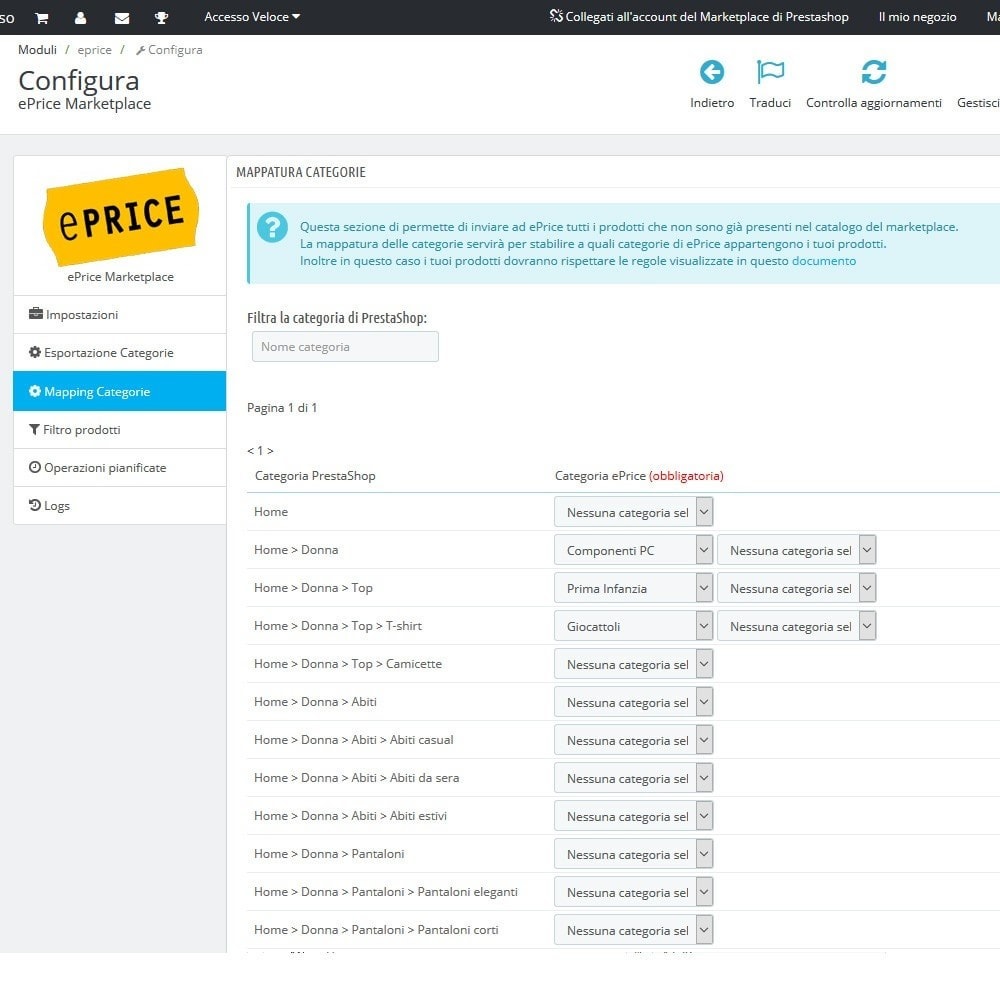Open the trophy icon in top bar
This screenshot has height=1000, width=1000.
pyautogui.click(x=161, y=18)
